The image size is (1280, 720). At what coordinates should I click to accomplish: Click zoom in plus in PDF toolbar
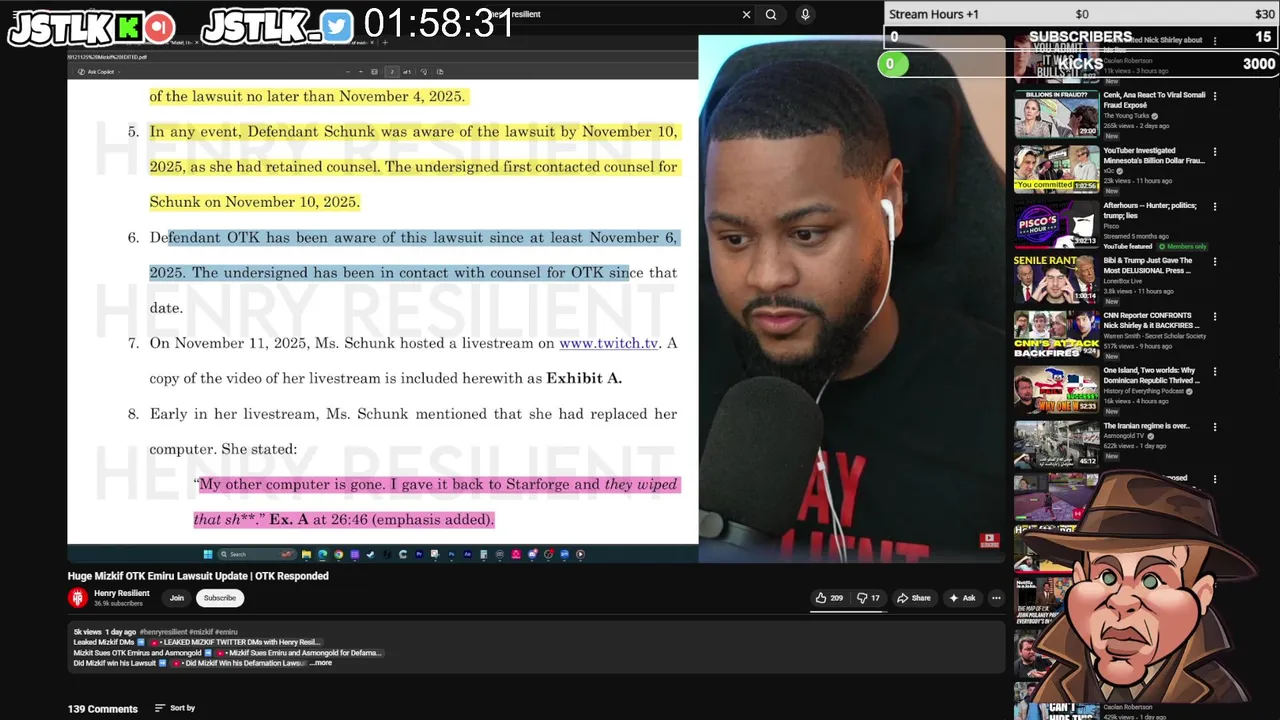point(361,72)
